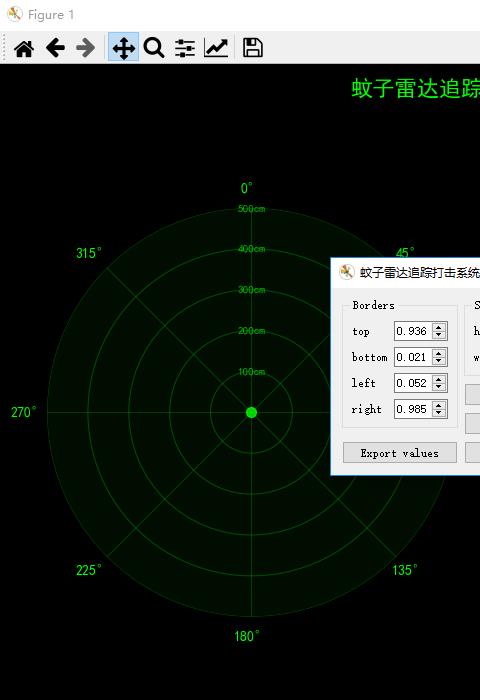Click the right border value field
480x700 pixels.
413,409
